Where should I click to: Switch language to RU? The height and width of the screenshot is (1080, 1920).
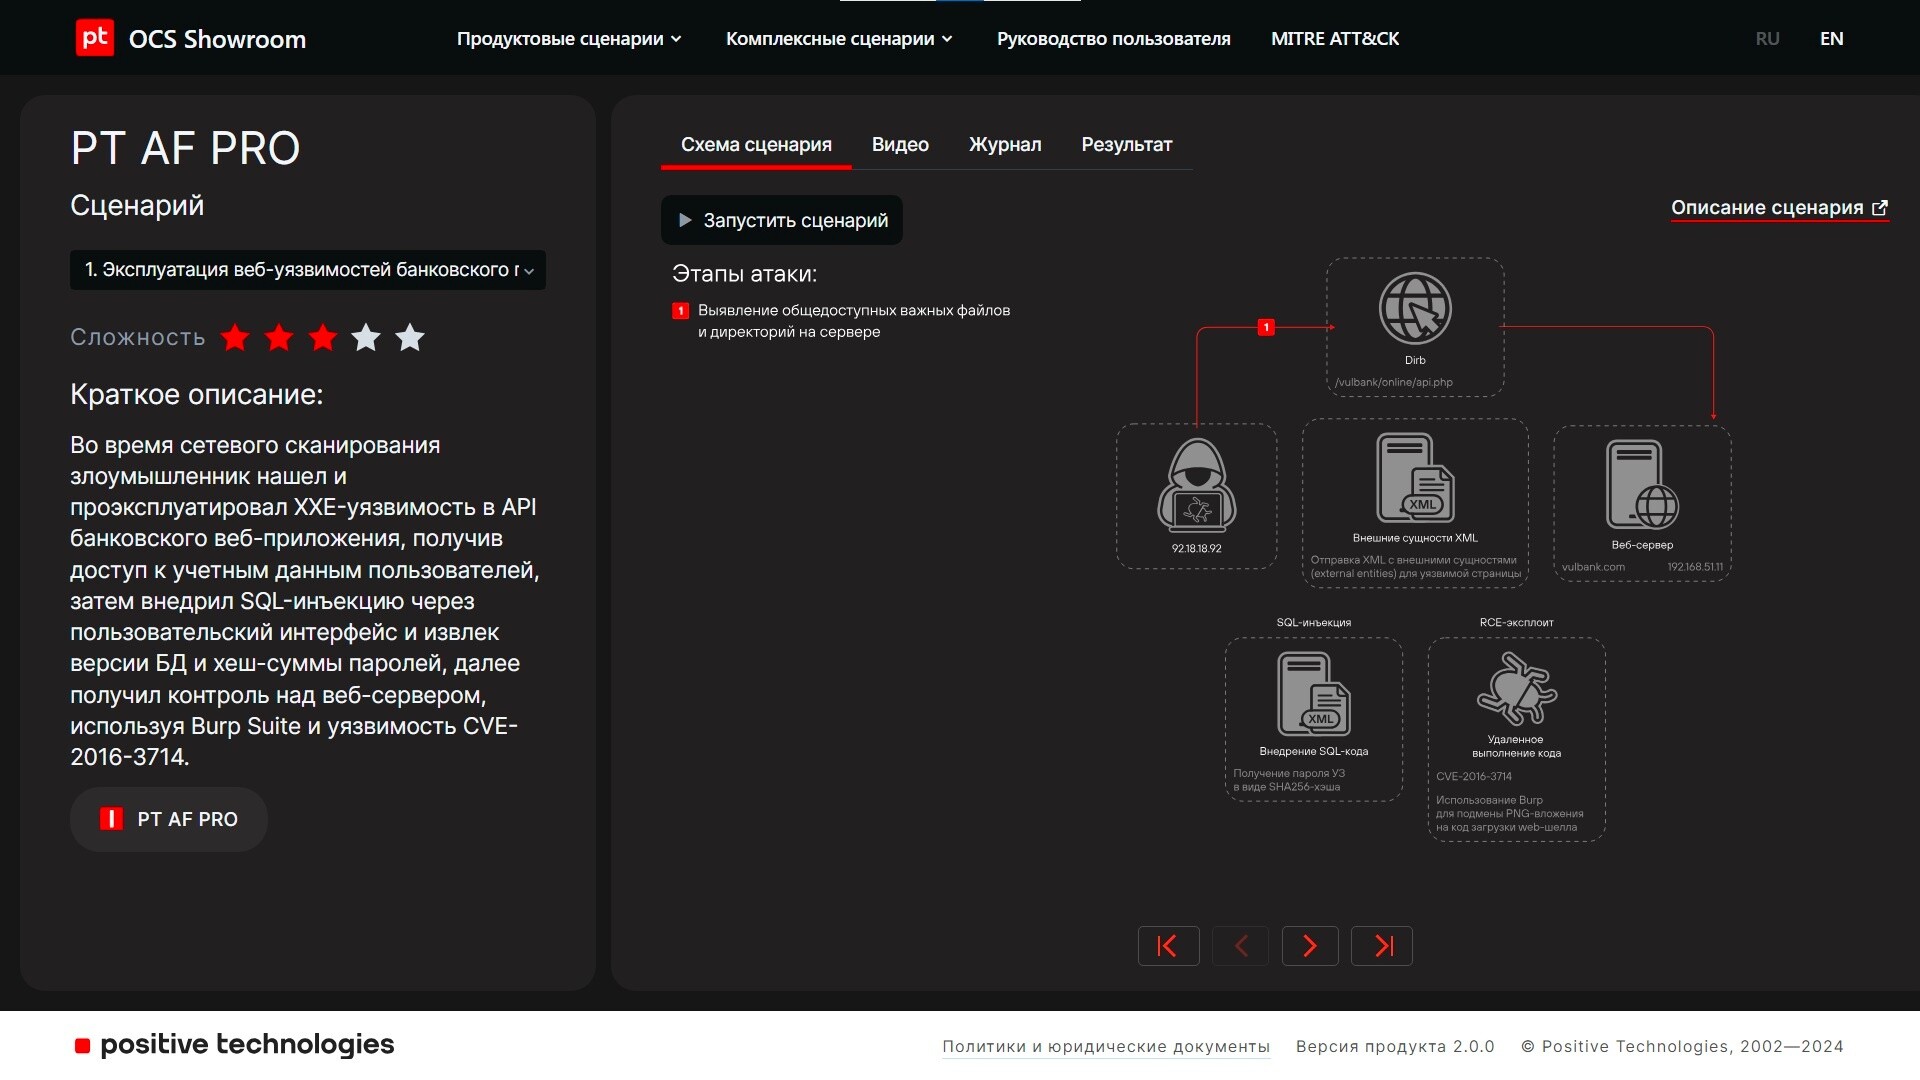(x=1767, y=39)
